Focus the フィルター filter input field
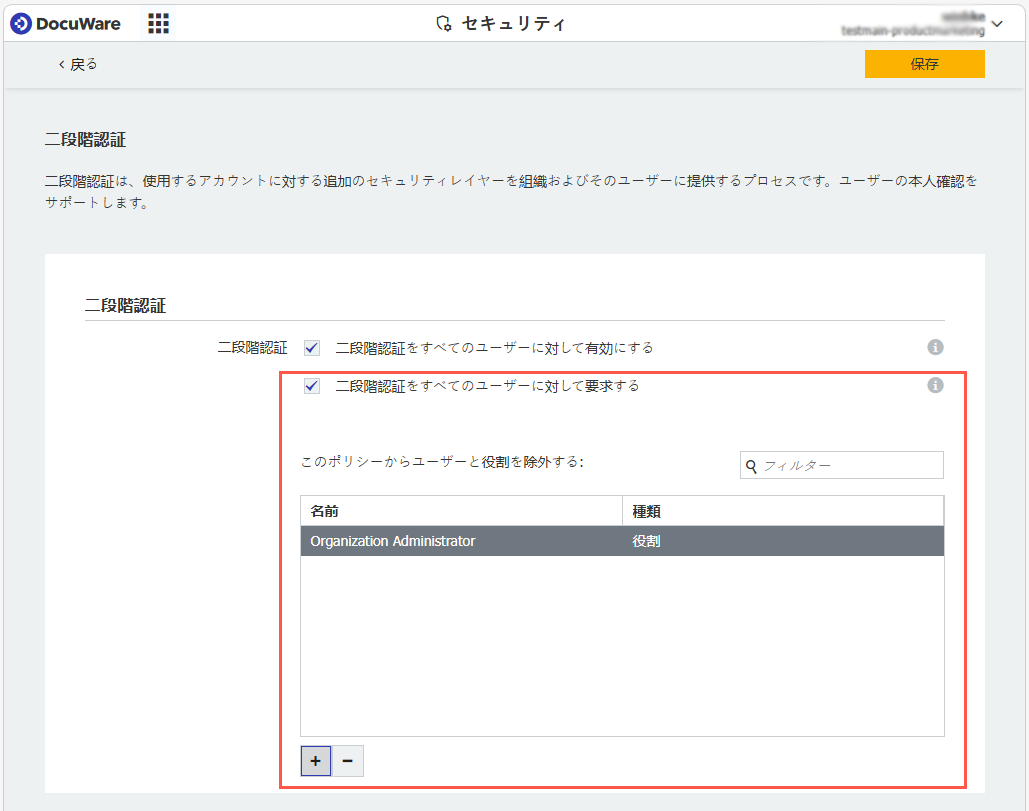Screen dimensions: 1029x811 point(841,465)
